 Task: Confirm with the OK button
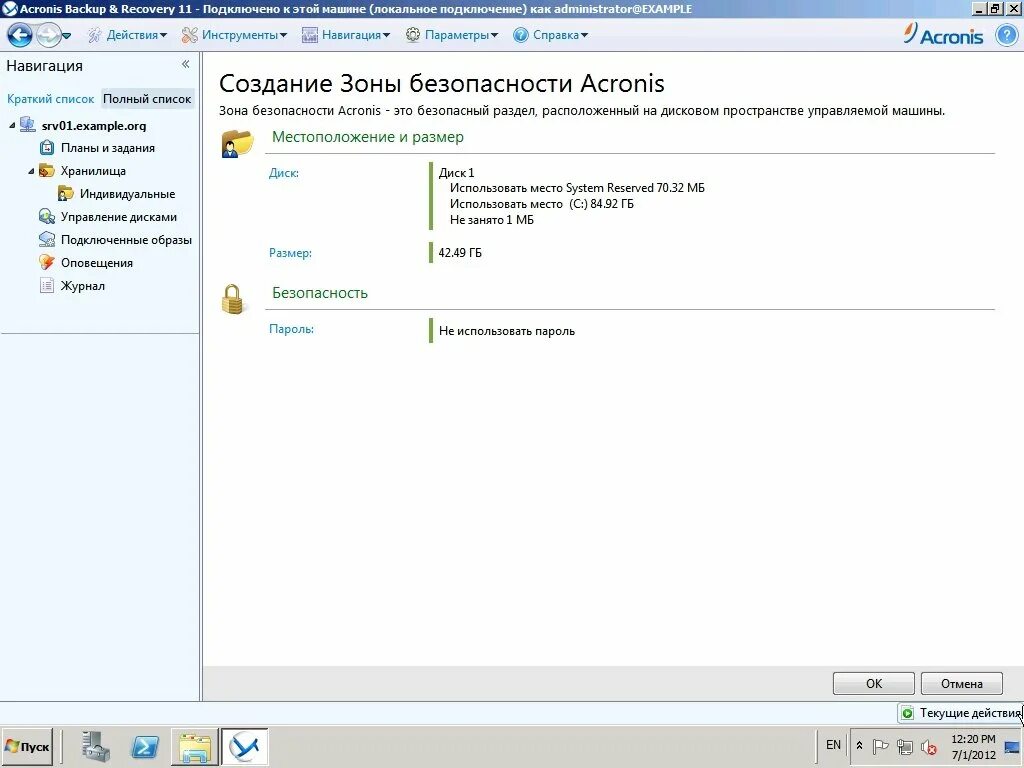(x=872, y=683)
